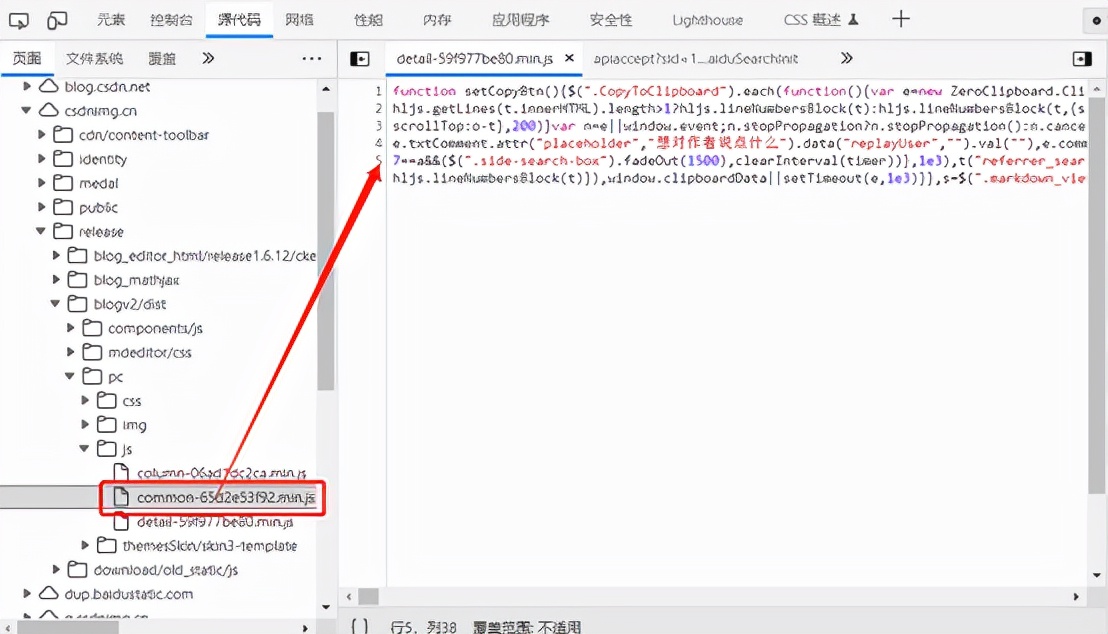Expand the components/js folder

71,328
